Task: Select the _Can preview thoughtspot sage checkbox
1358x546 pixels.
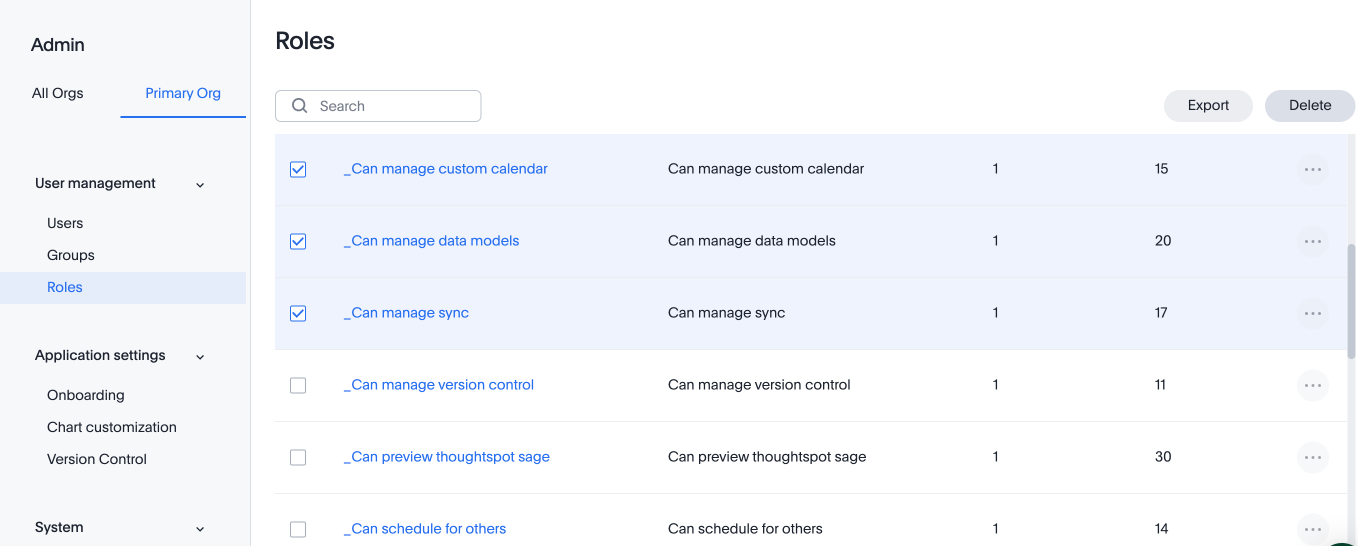Action: (x=298, y=458)
